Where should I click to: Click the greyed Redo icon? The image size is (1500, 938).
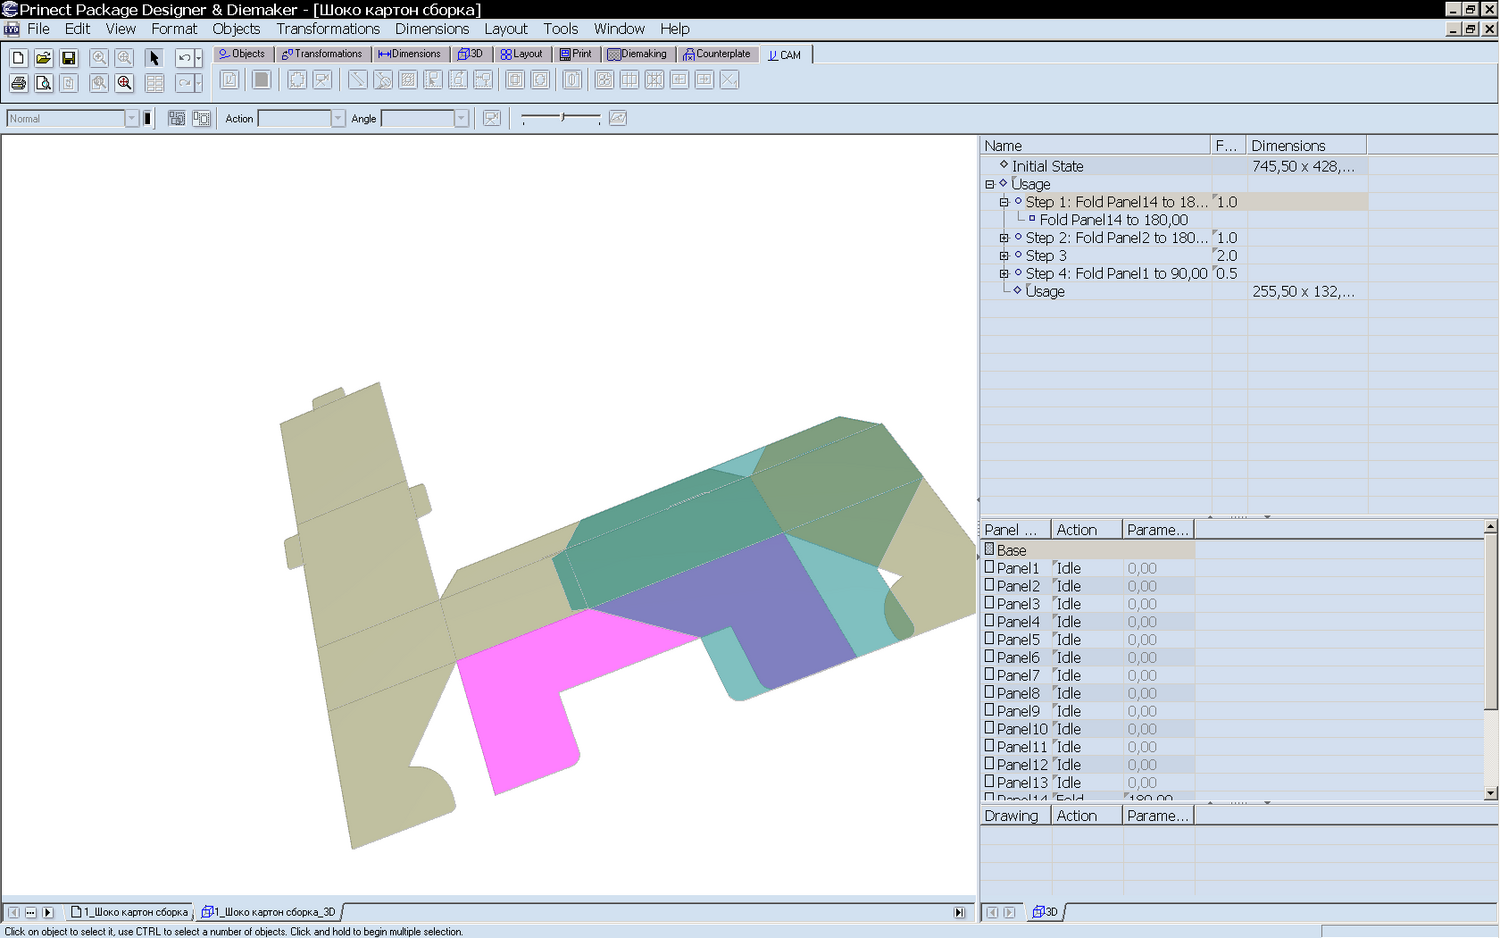[x=184, y=83]
